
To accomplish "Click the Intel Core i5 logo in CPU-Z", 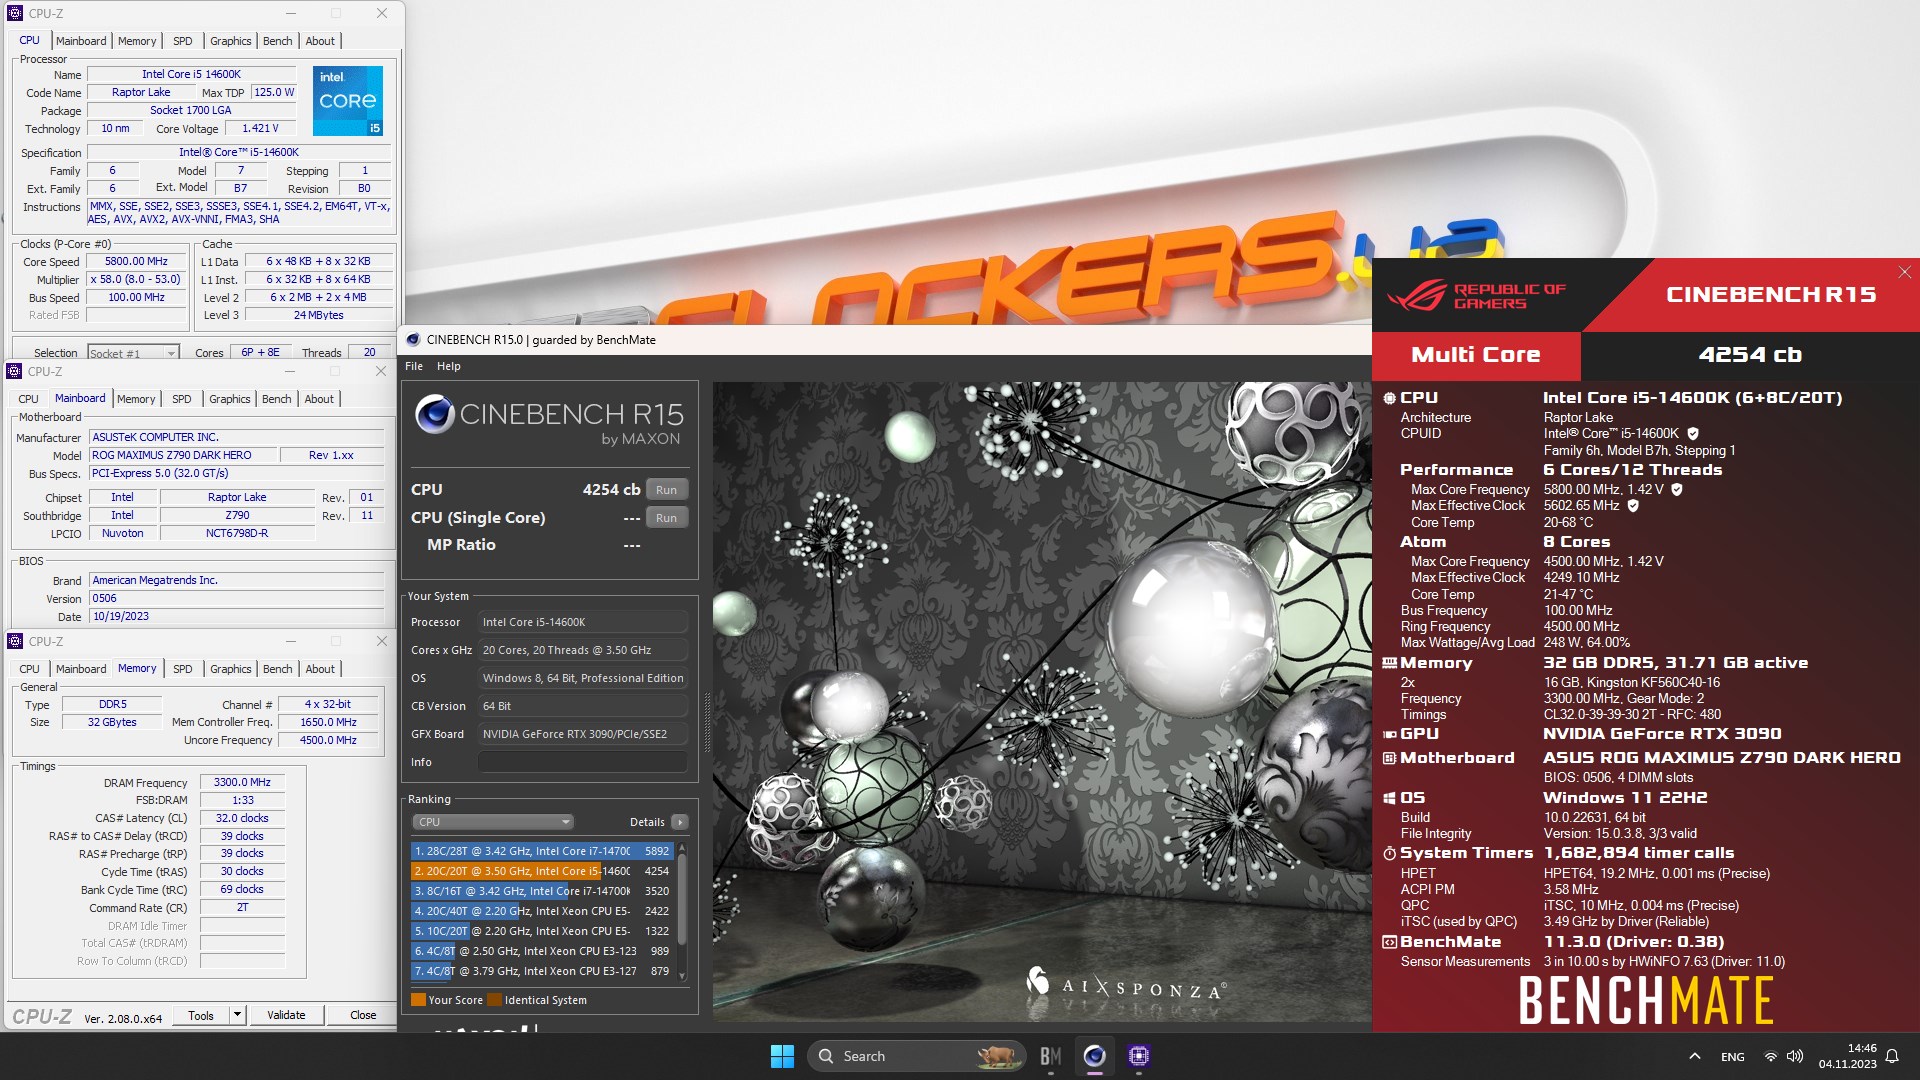I will (347, 101).
